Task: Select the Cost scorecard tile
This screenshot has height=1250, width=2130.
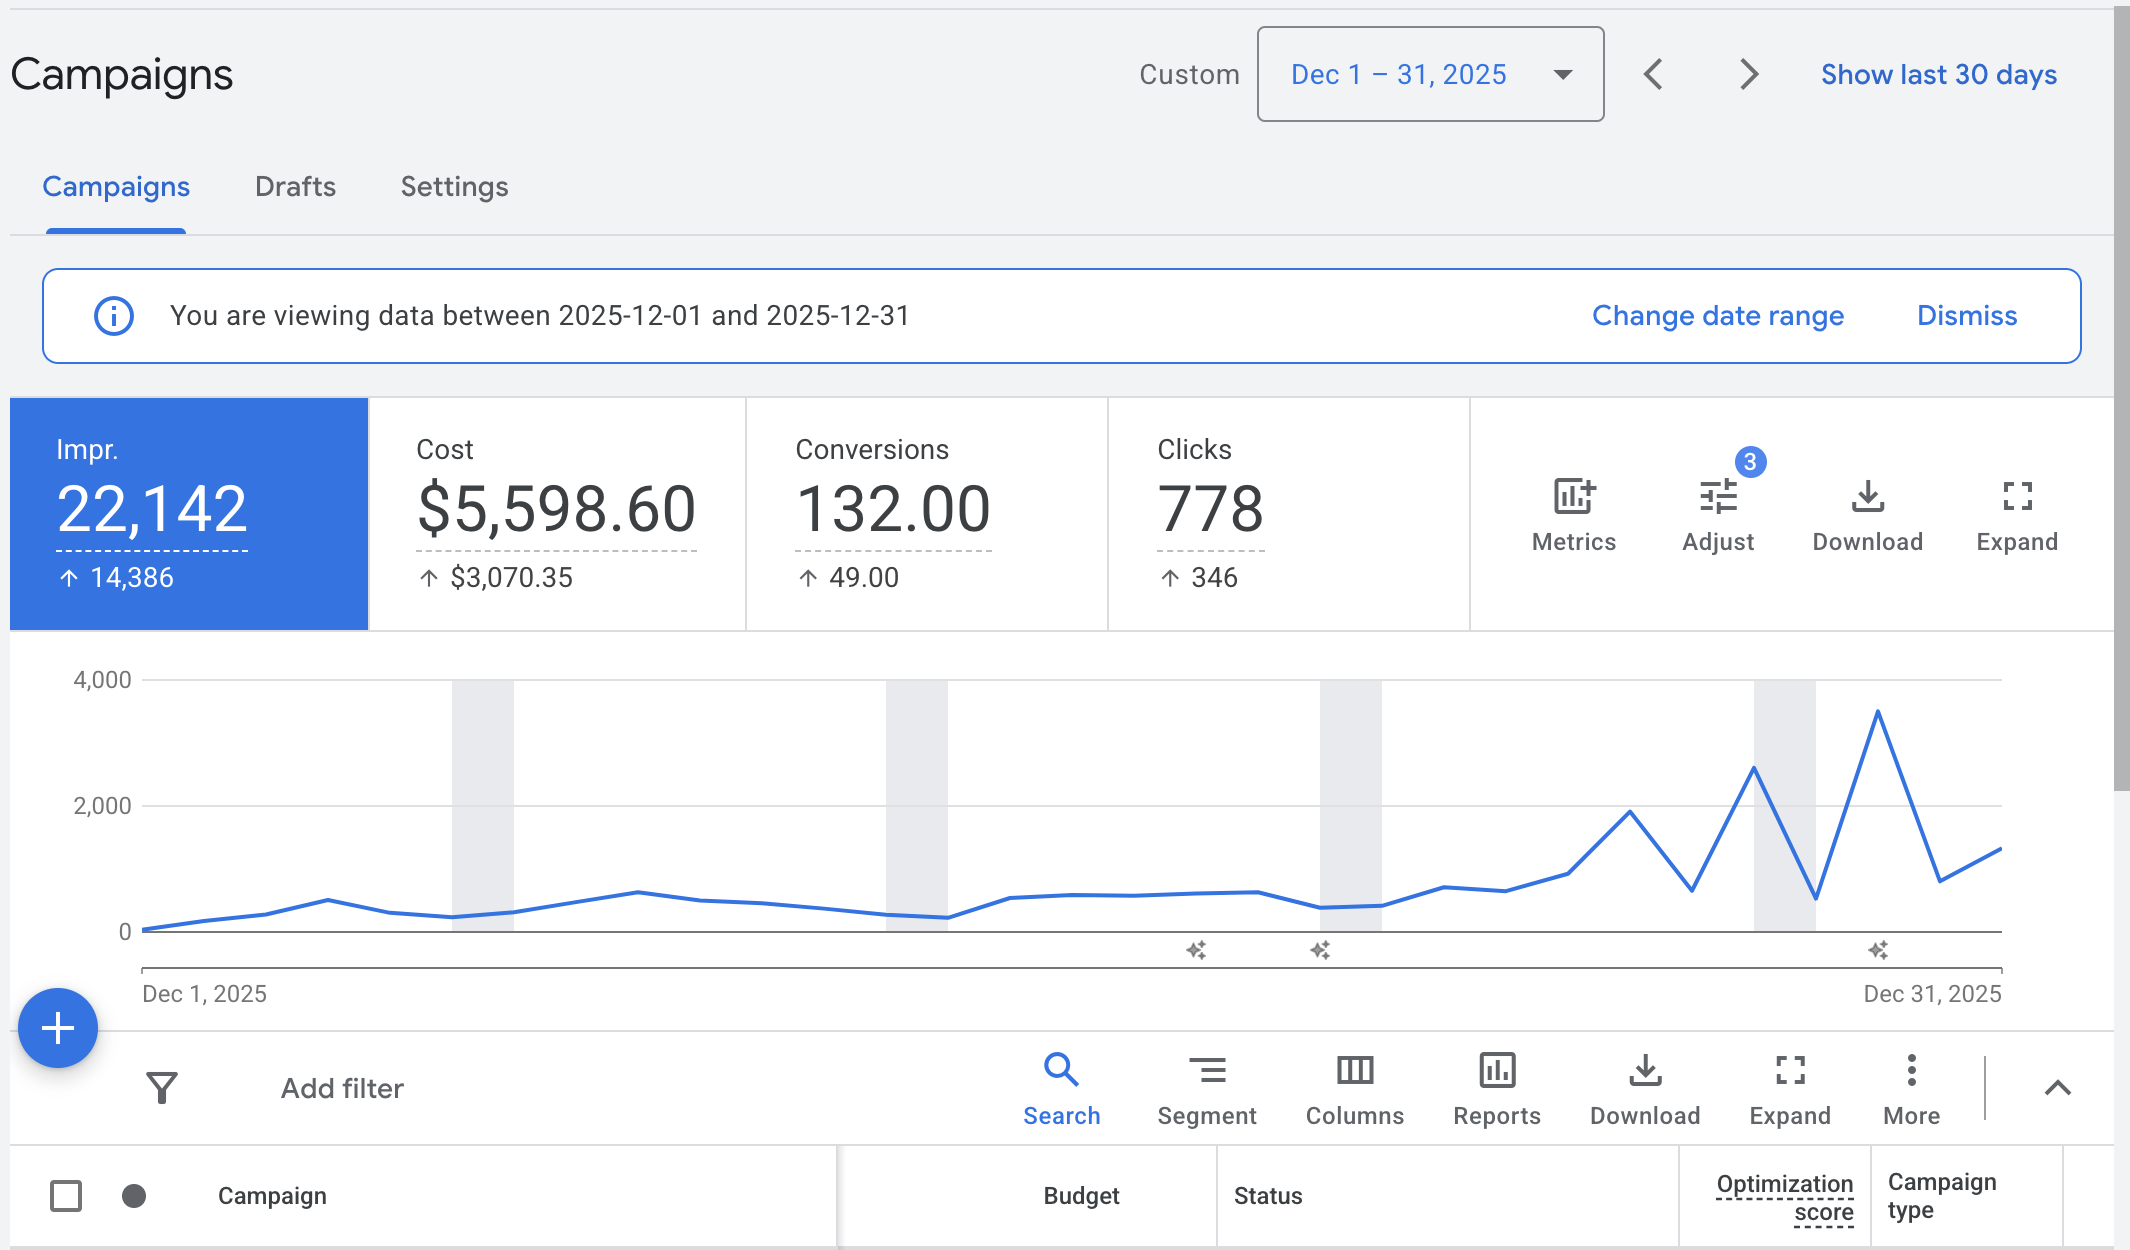Action: point(556,513)
